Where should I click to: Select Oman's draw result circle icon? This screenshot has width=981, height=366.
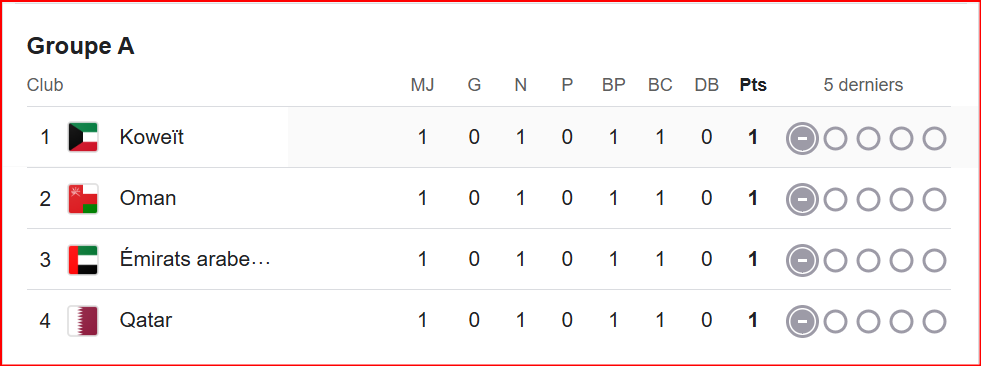click(x=802, y=199)
